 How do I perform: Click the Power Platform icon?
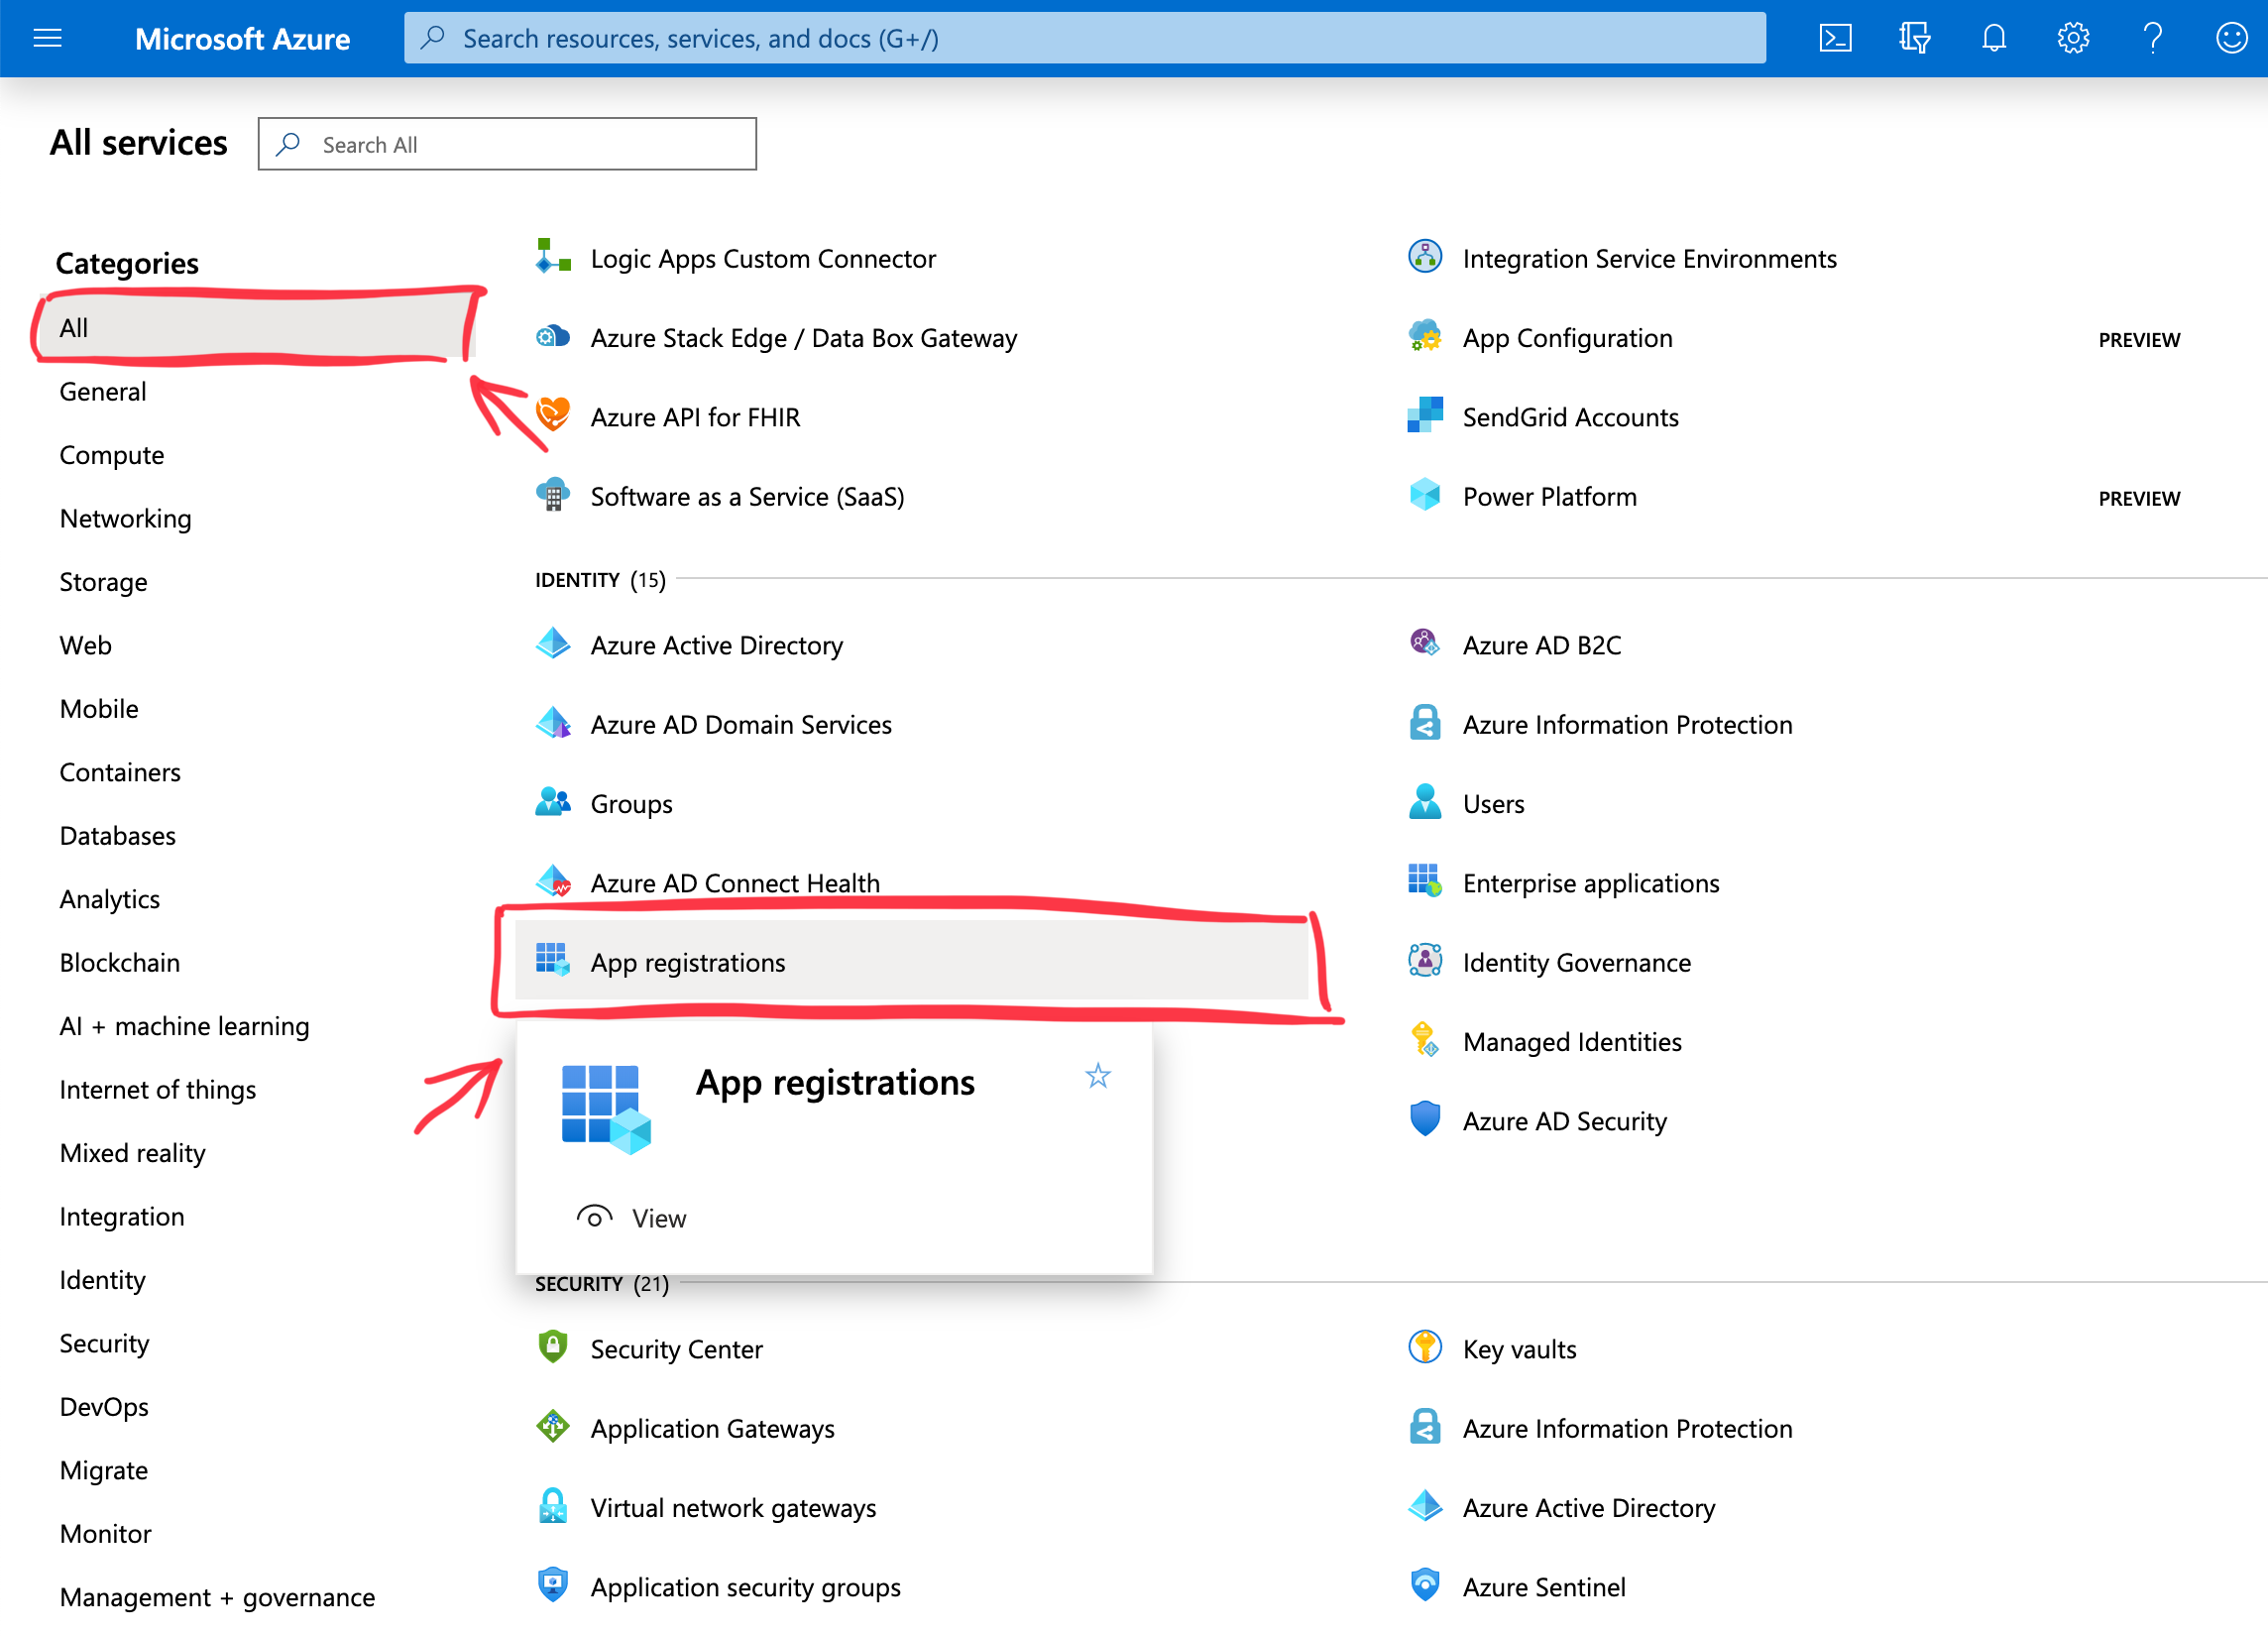pyautogui.click(x=1425, y=495)
